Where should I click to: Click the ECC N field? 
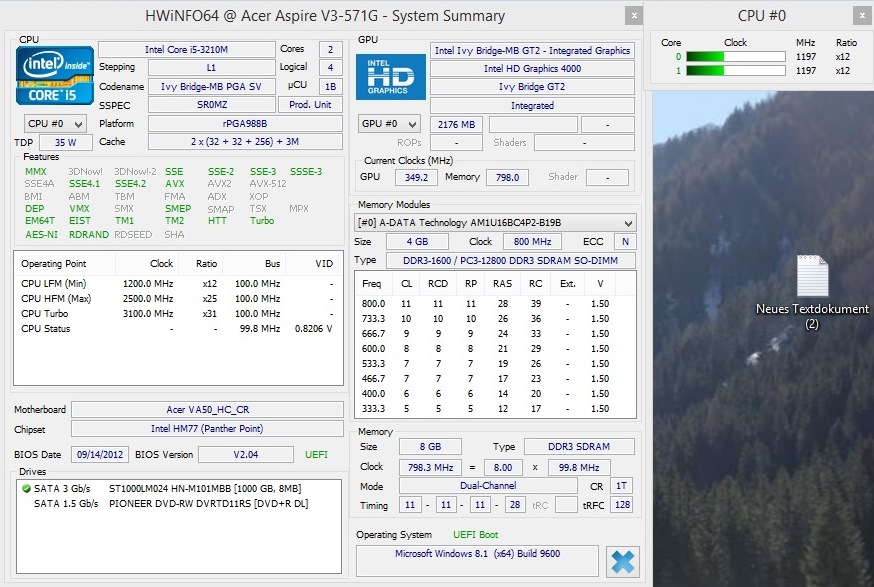point(625,242)
